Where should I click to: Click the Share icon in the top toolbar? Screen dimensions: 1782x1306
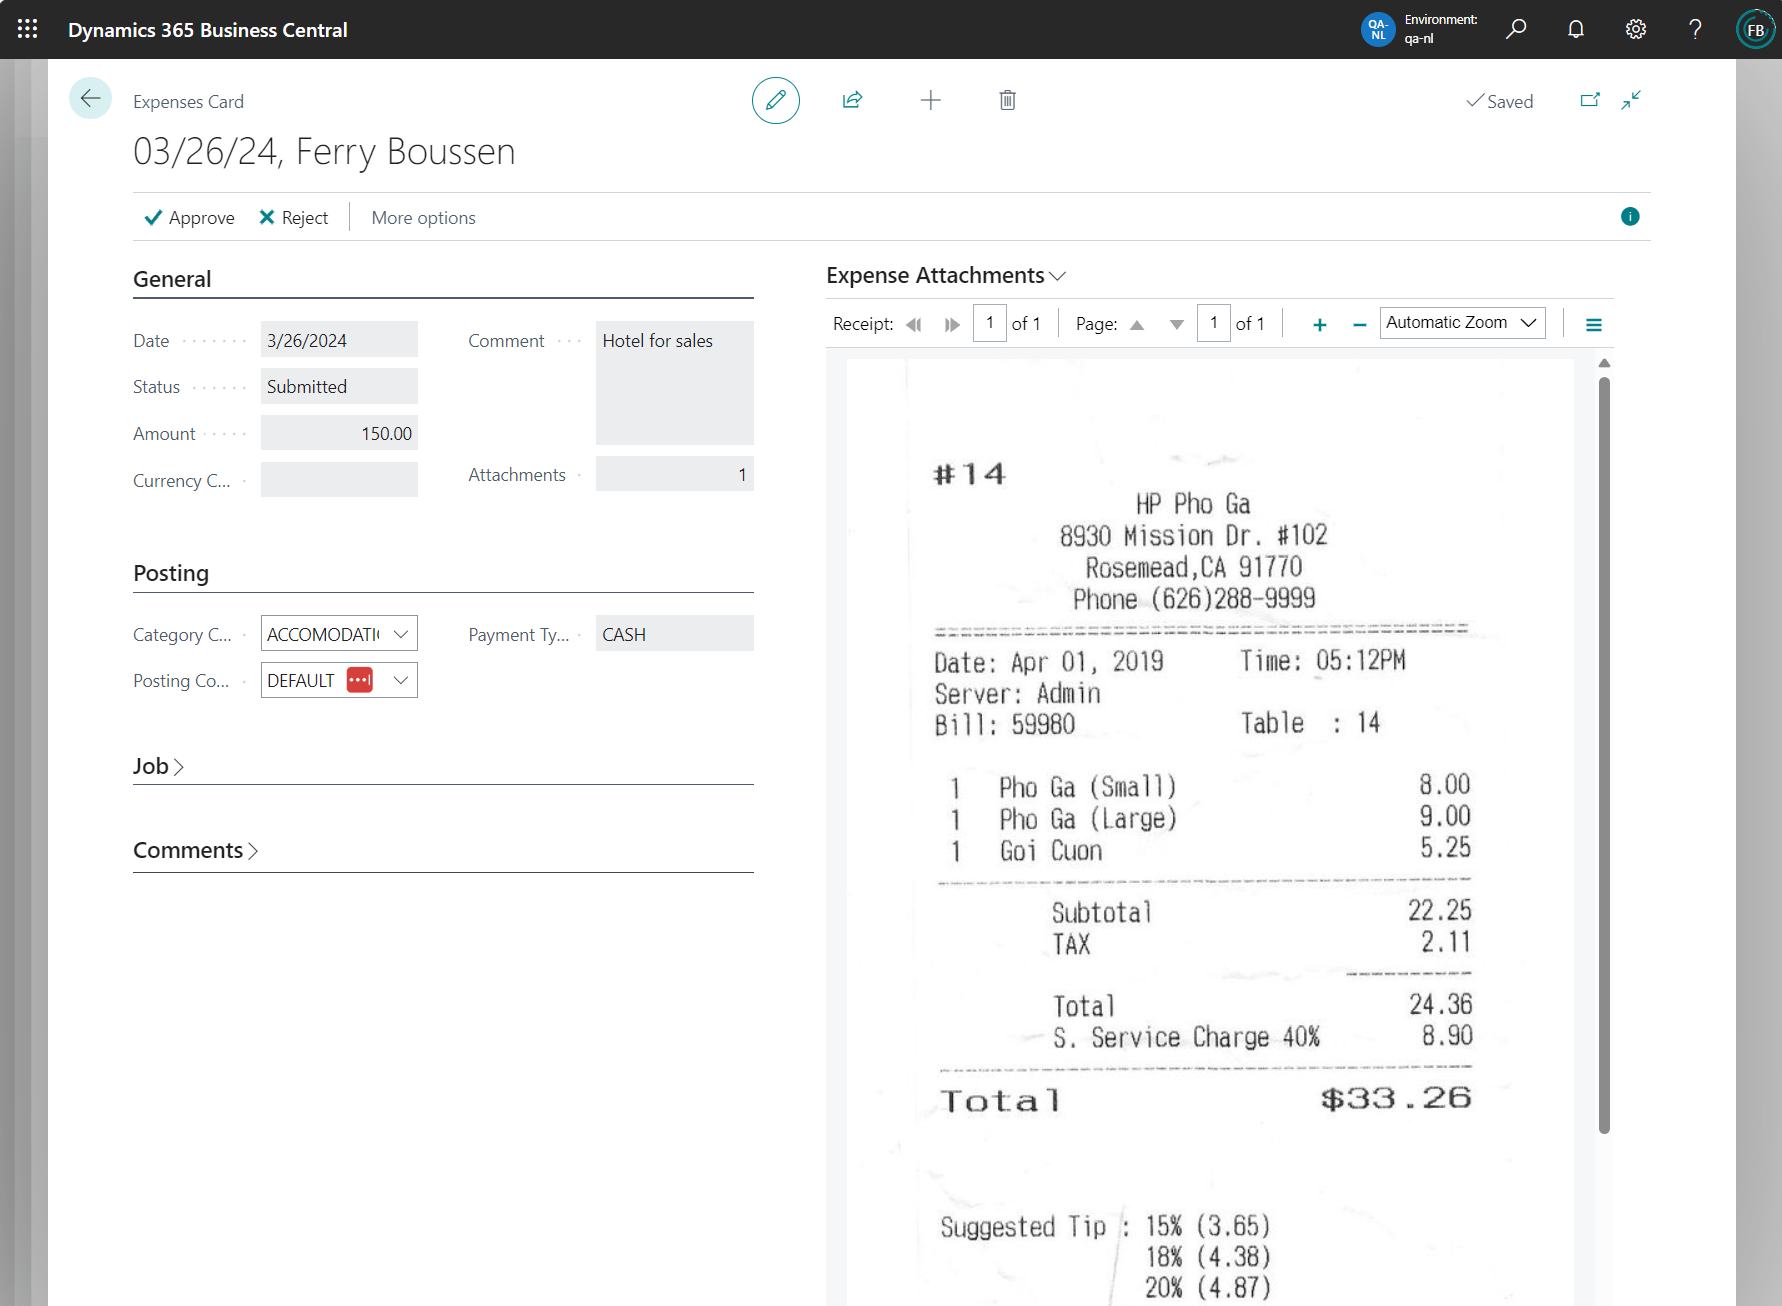853,100
